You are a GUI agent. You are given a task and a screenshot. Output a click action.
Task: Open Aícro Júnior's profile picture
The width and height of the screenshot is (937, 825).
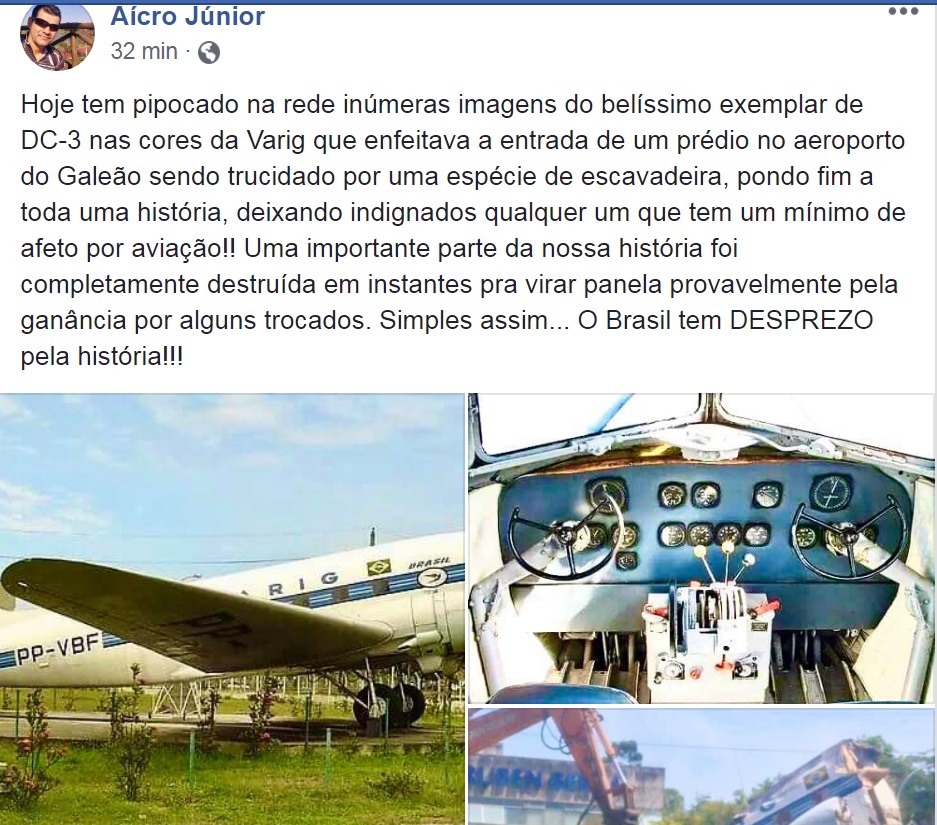pos(57,35)
